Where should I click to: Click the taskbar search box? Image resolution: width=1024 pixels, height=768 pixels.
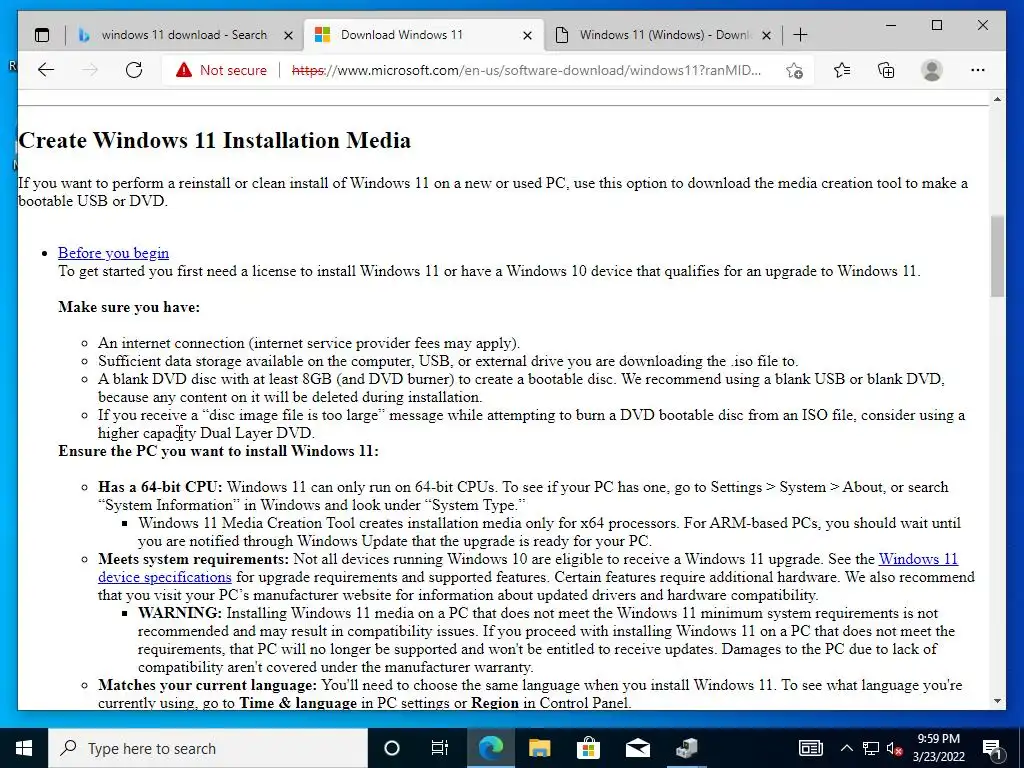(x=208, y=748)
